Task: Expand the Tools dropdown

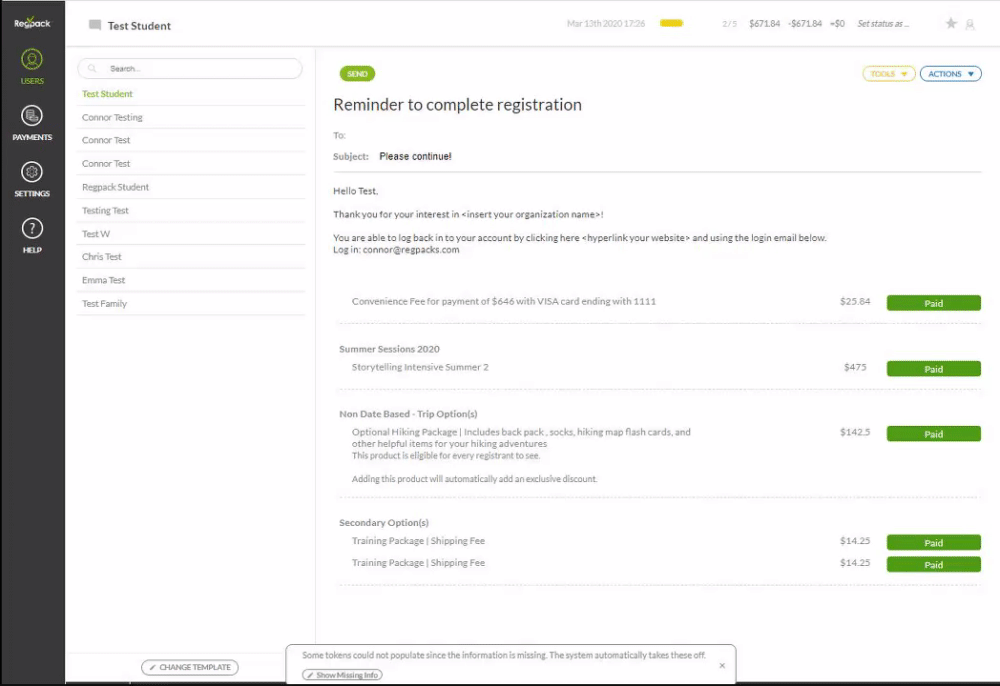Action: pos(888,74)
